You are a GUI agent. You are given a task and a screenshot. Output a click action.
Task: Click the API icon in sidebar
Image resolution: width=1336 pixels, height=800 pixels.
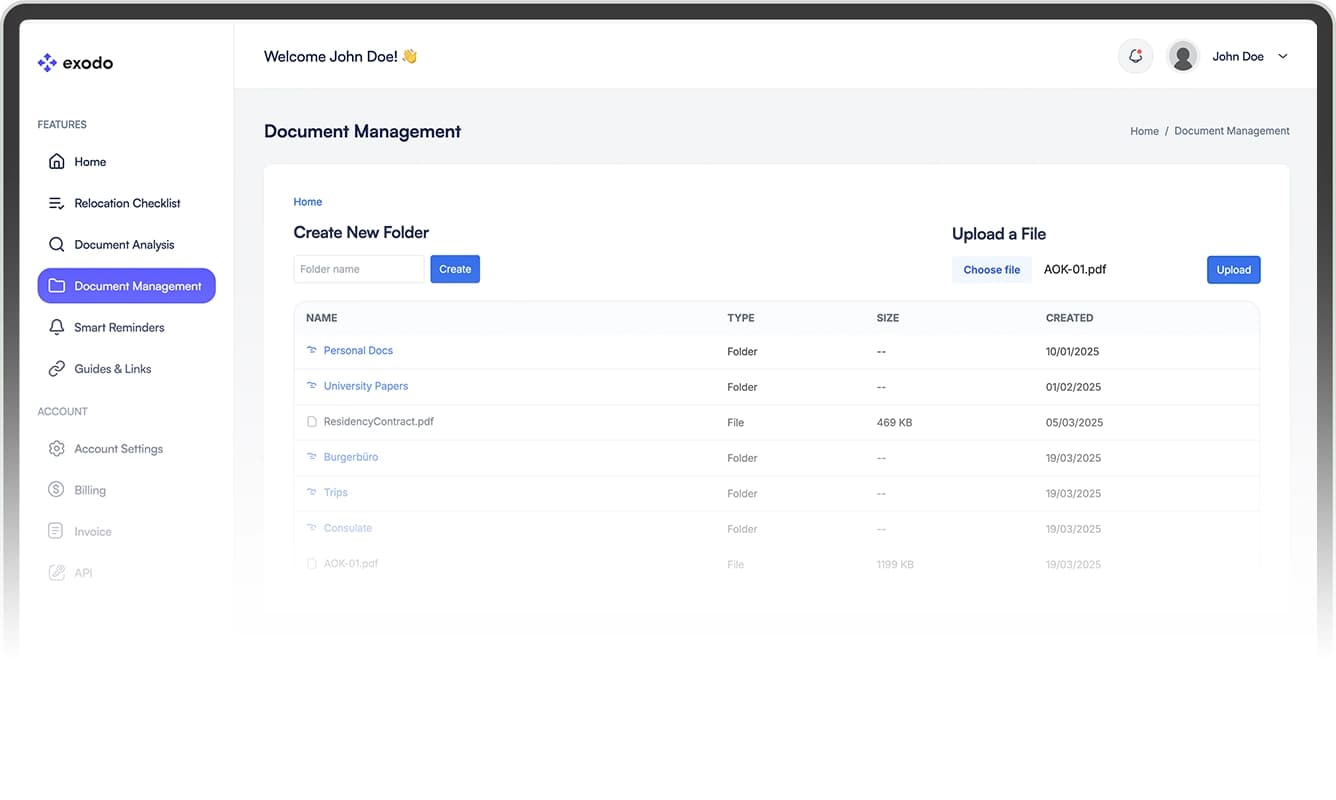57,573
